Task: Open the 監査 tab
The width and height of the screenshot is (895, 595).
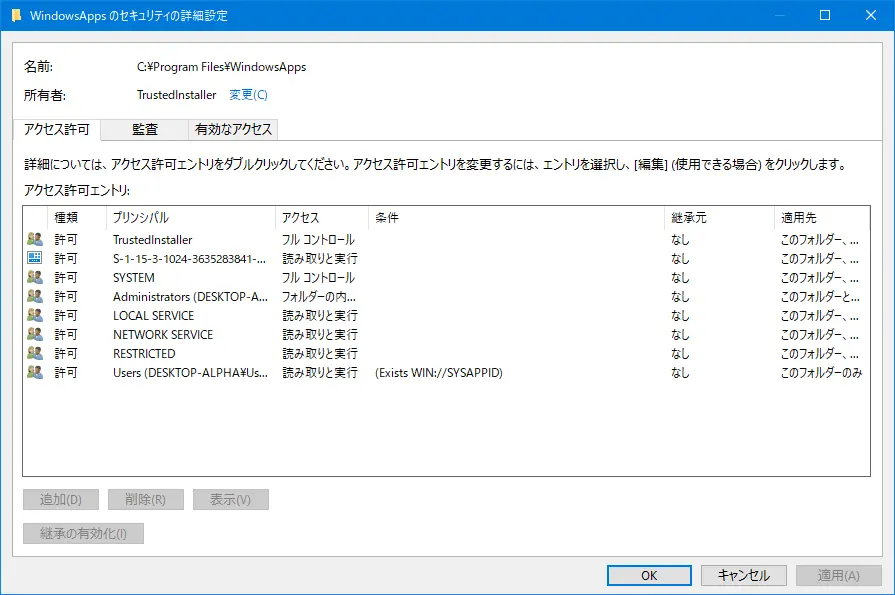Action: (x=144, y=130)
